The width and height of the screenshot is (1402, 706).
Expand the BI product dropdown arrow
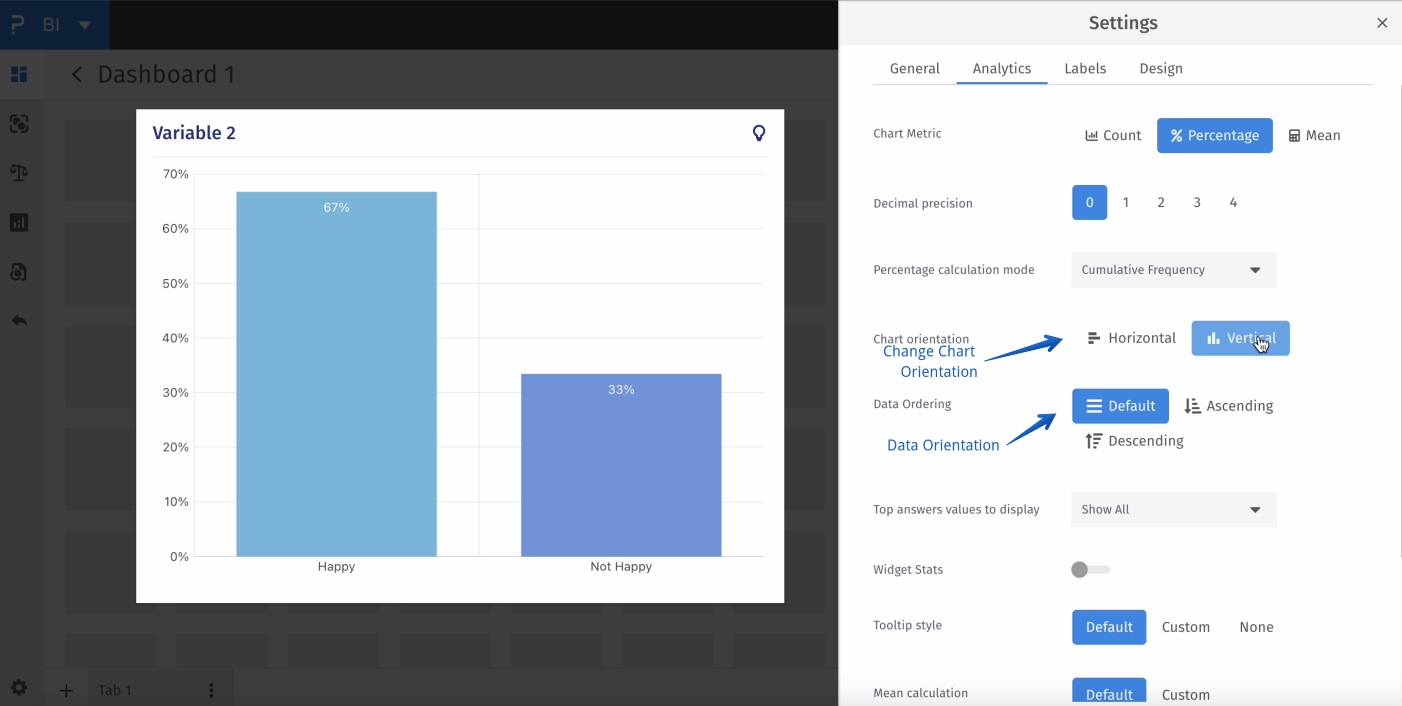pyautogui.click(x=85, y=25)
